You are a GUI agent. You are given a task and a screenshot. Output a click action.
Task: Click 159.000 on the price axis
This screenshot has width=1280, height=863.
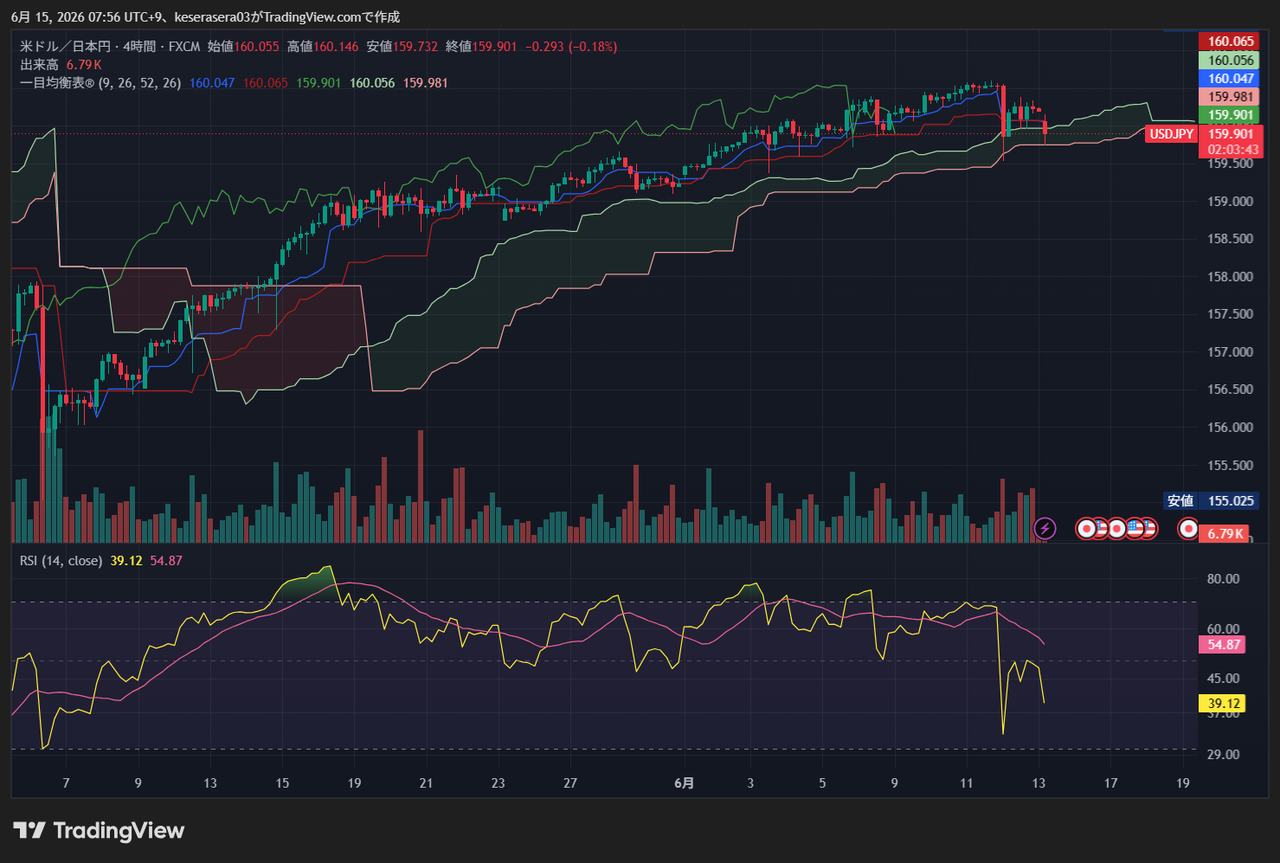[x=1228, y=201]
